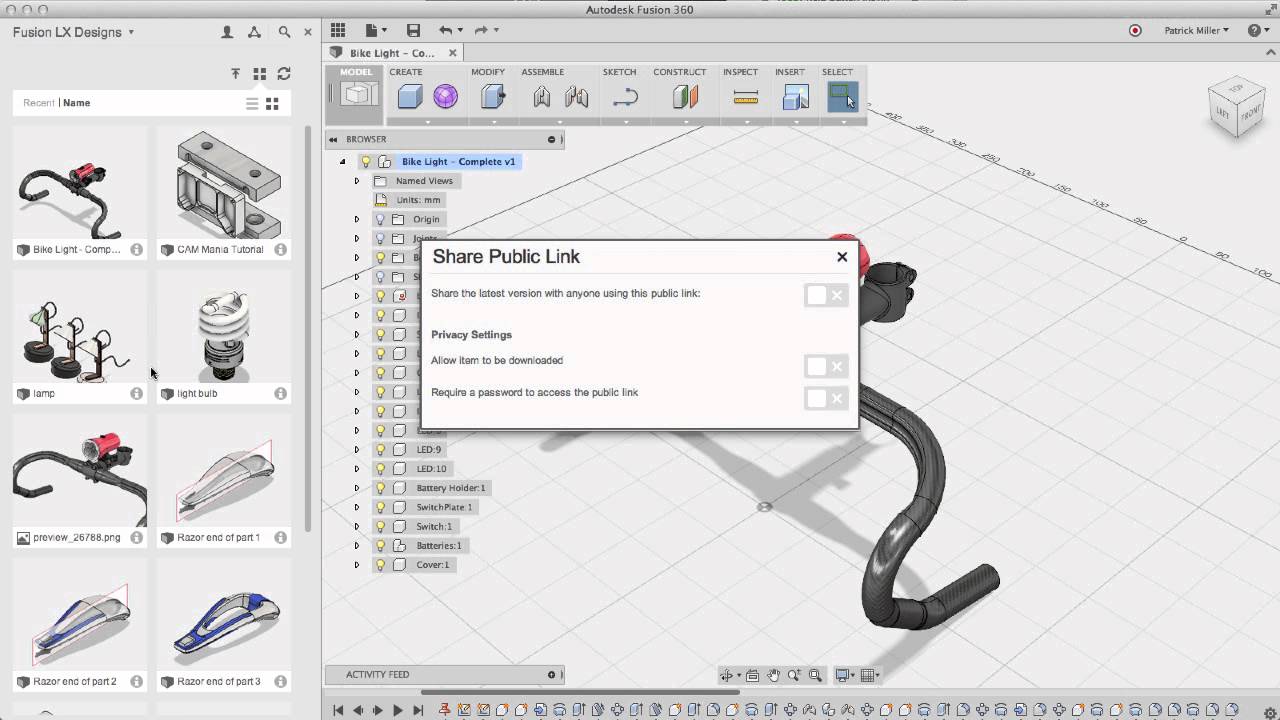Toggle Allow item to be downloaded
Viewport: 1280px width, 720px height.
click(826, 366)
